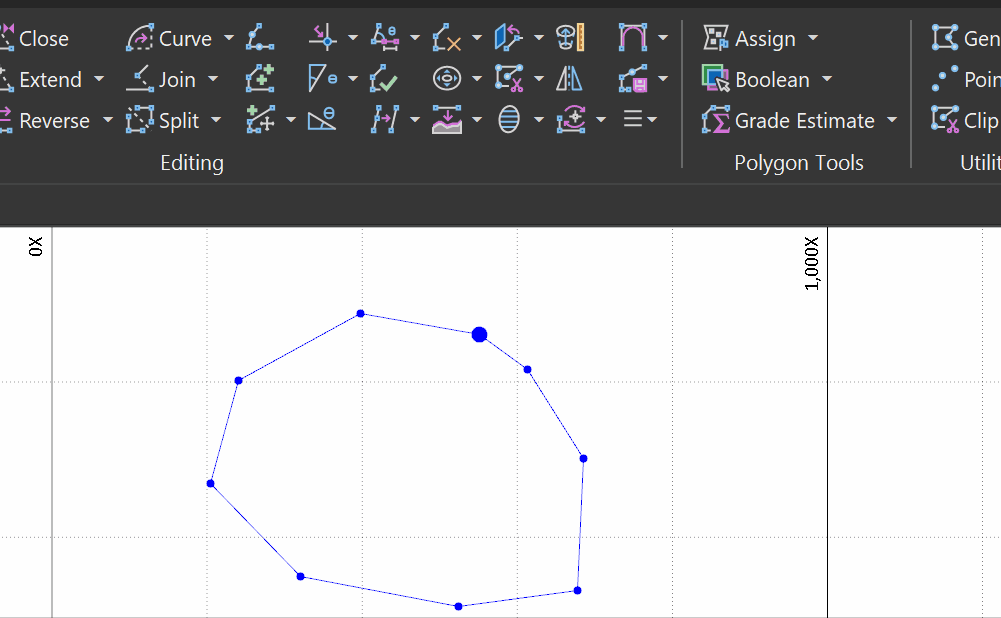Open the Reverse dropdown arrow
1001x618 pixels.
pos(108,120)
